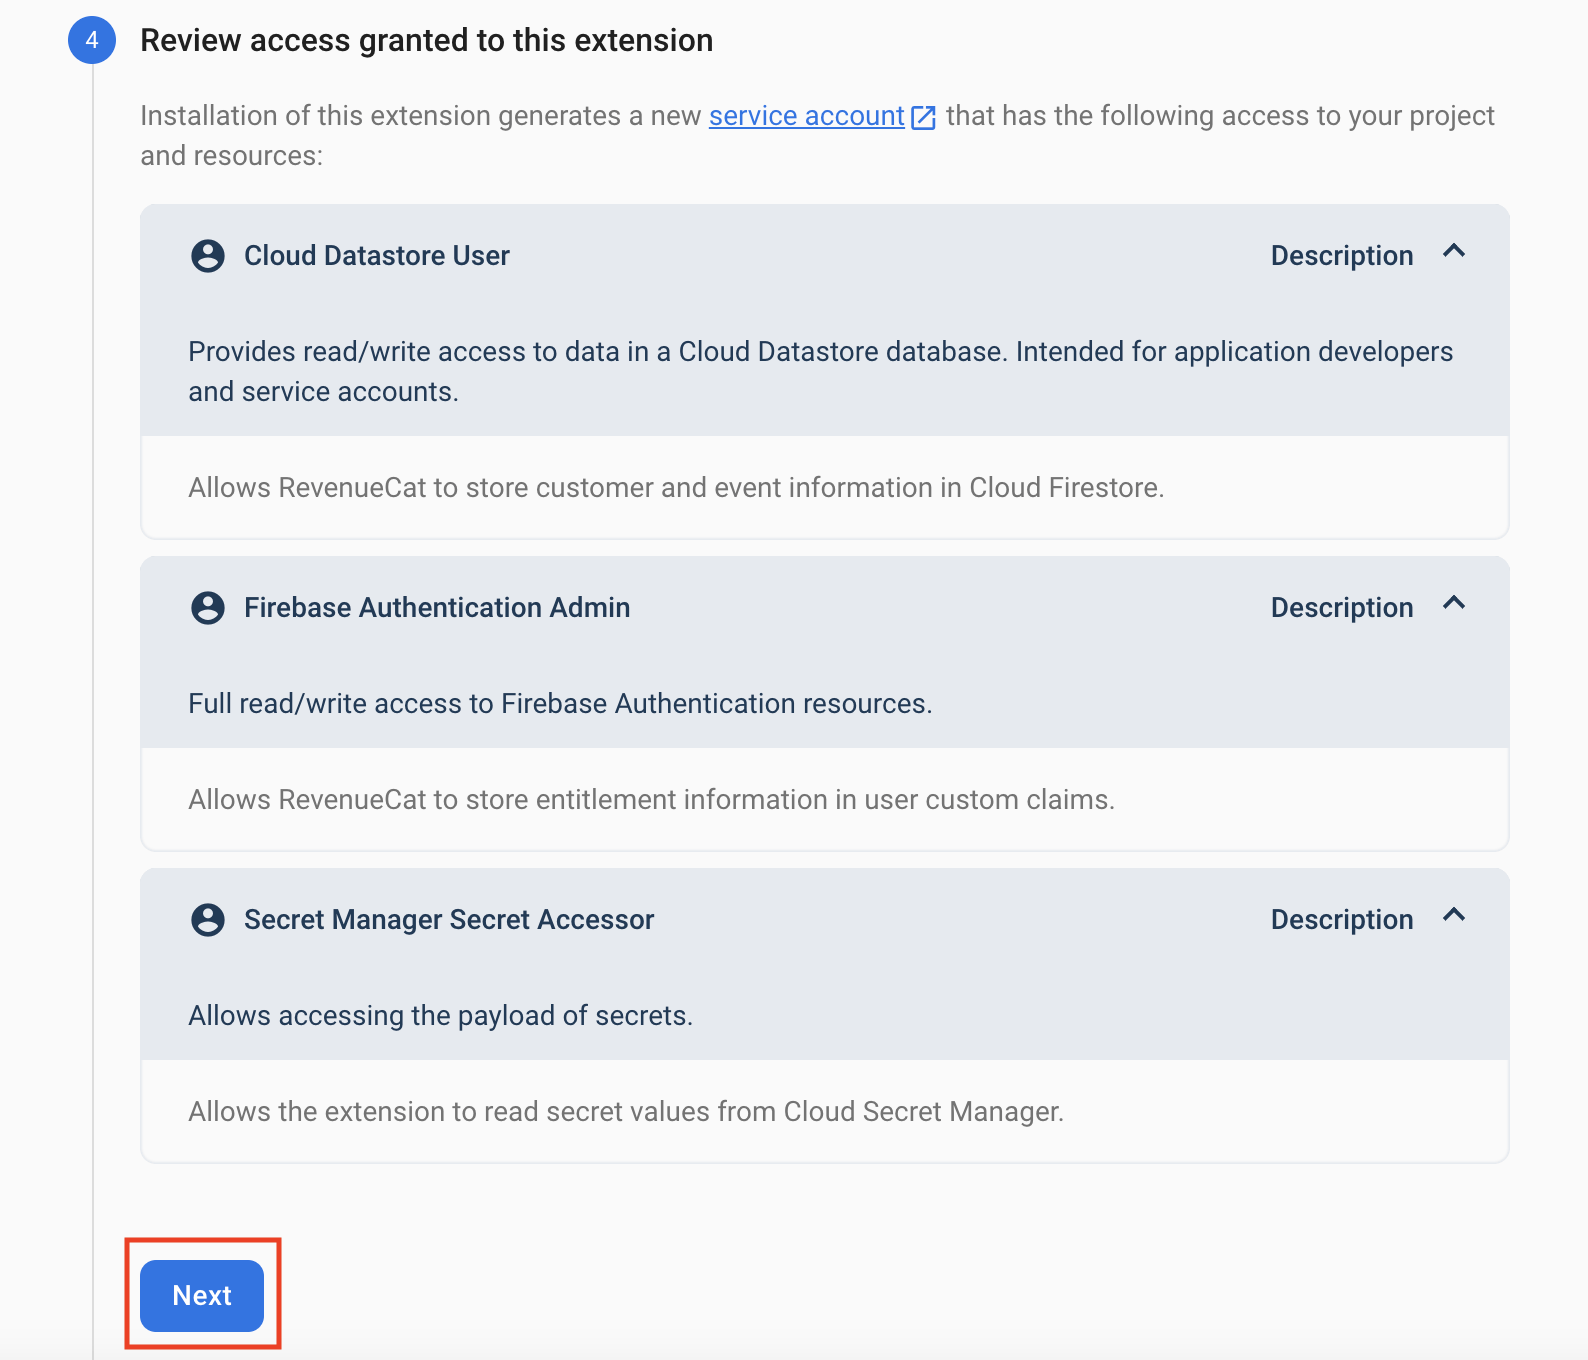Collapse the Cloud Datastore User description chevron
Screen dimensions: 1588x1360
tap(1454, 252)
